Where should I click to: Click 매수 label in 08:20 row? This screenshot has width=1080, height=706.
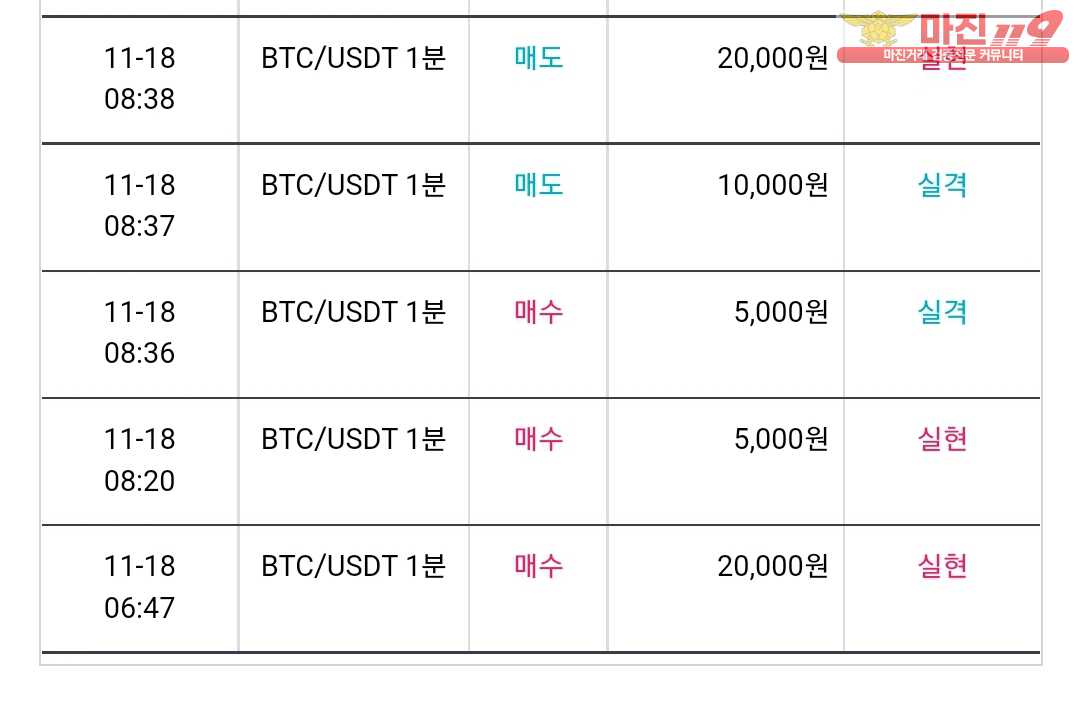(x=539, y=439)
